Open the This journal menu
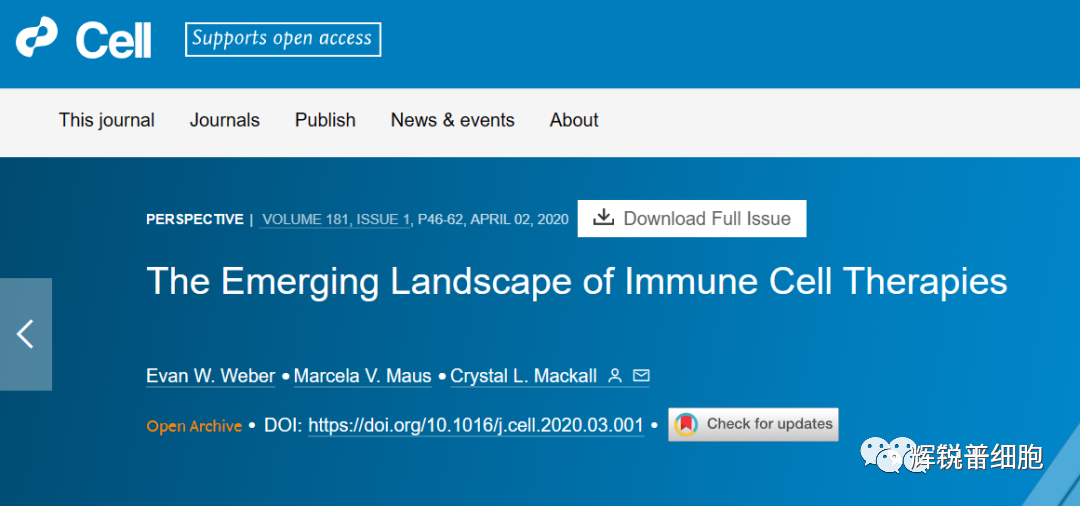1080x506 pixels. click(107, 120)
